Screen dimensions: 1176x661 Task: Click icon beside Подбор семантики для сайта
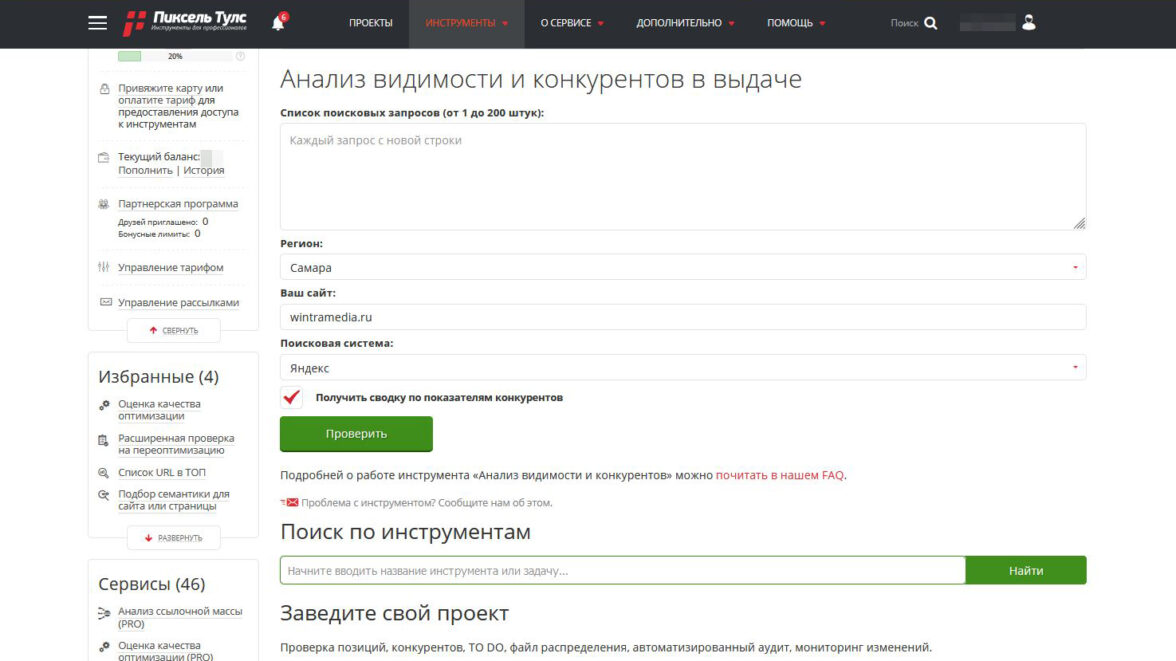(x=104, y=495)
